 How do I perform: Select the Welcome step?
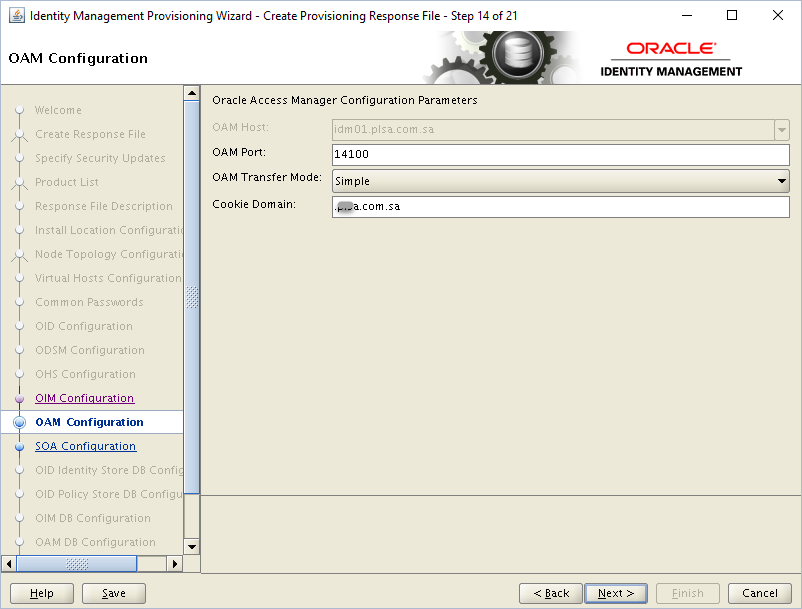(58, 110)
